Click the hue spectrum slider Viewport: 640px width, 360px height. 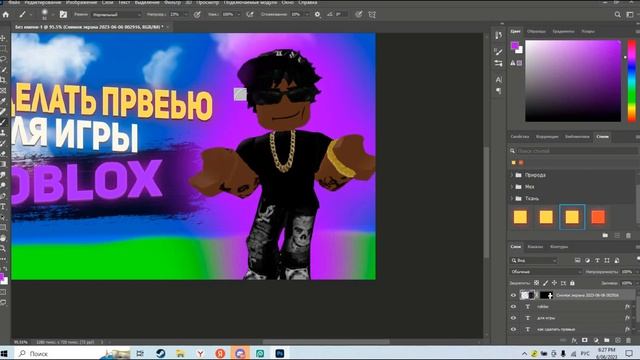[x=631, y=81]
